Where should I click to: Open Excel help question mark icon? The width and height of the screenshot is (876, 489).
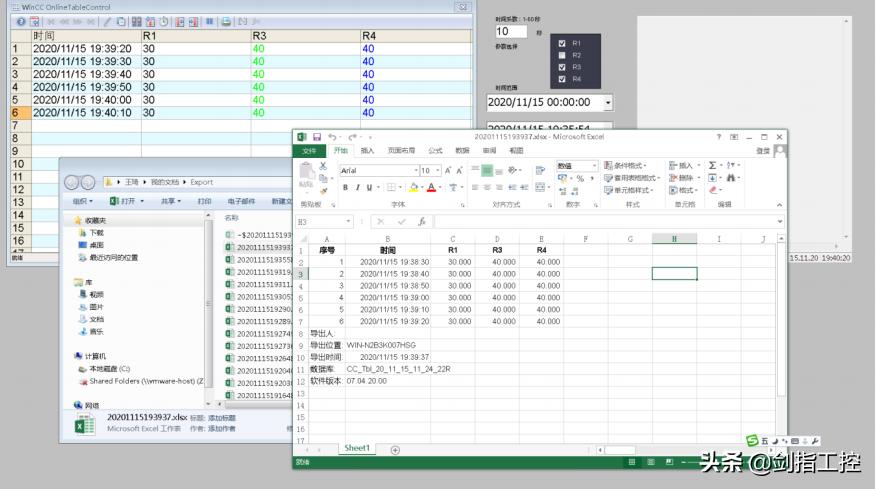718,137
